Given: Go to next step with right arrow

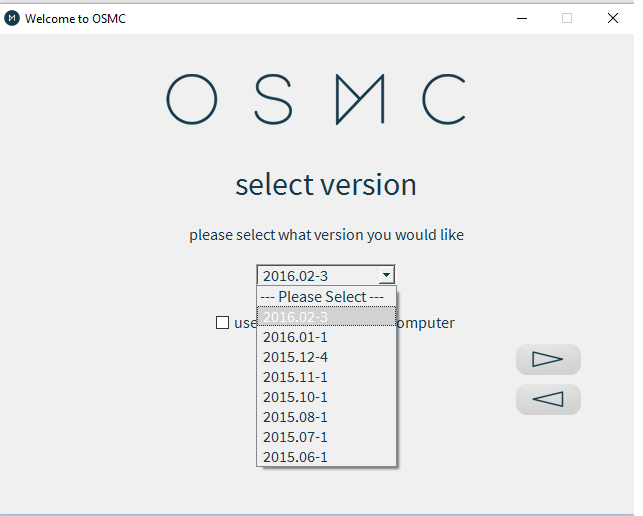Looking at the screenshot, I should 548,359.
